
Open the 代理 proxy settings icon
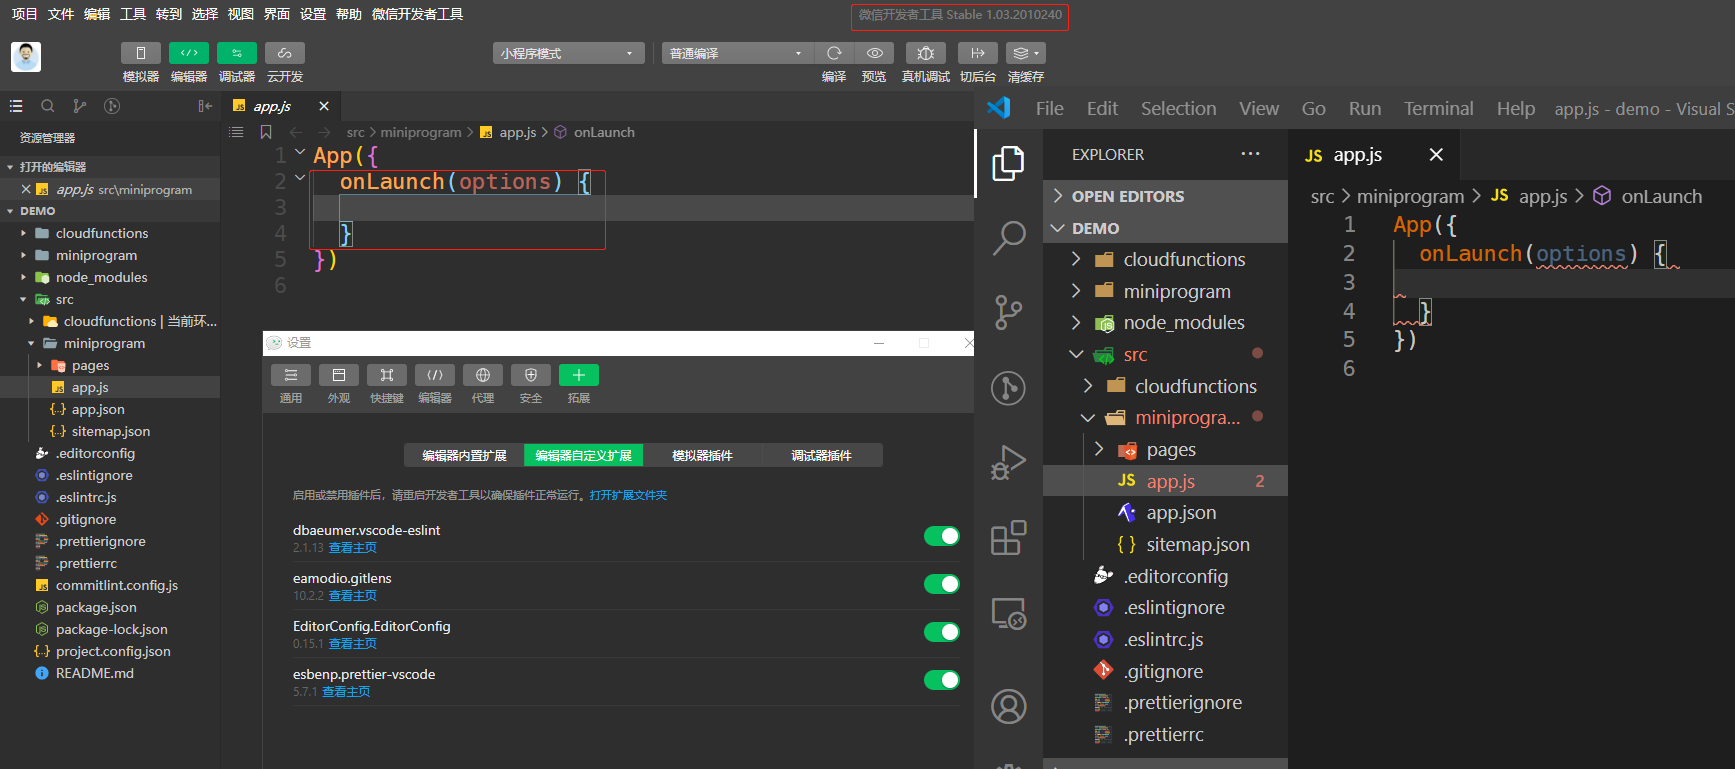(483, 375)
